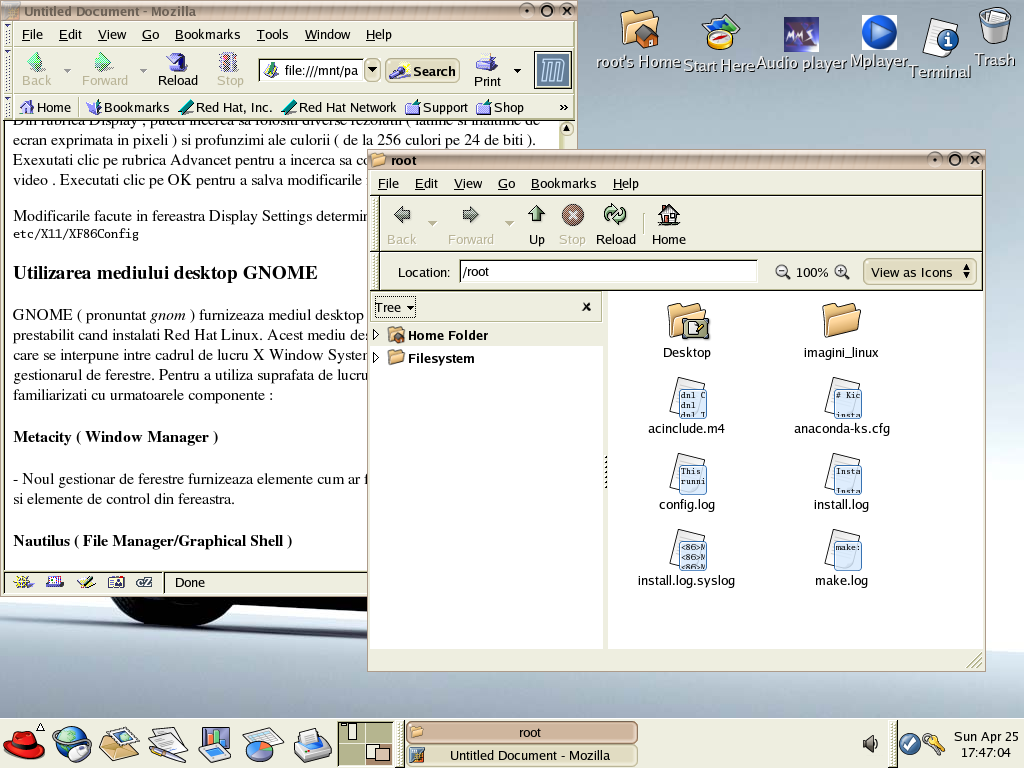
Task: Open the File menu in root window
Action: point(388,184)
